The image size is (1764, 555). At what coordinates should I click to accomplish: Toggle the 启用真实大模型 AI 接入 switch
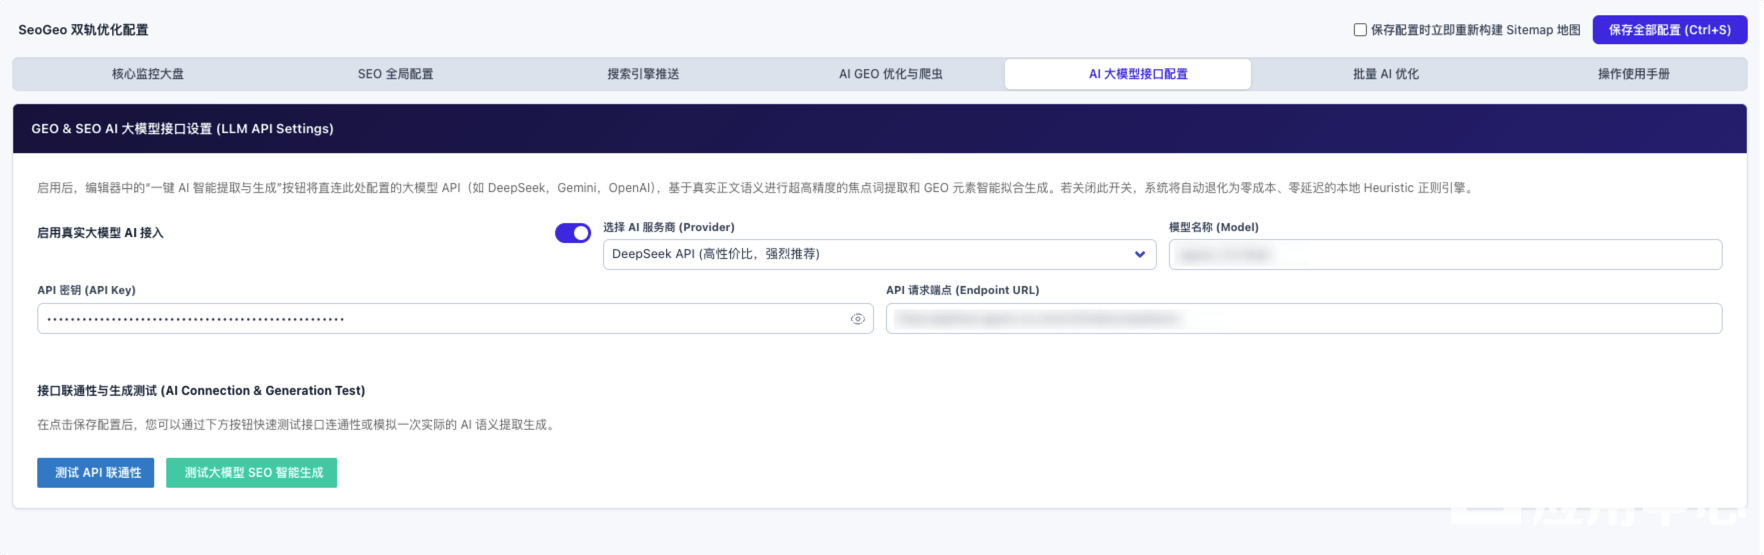tap(573, 233)
